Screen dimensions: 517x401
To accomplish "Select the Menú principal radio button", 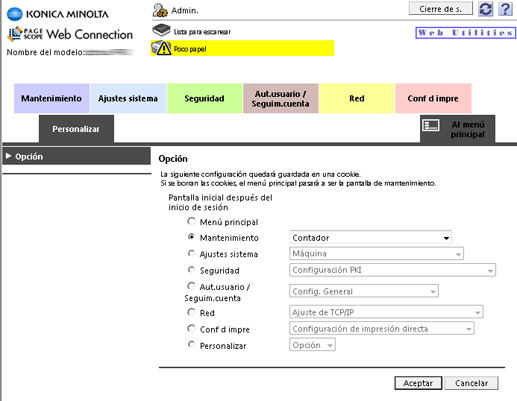I will 191,221.
